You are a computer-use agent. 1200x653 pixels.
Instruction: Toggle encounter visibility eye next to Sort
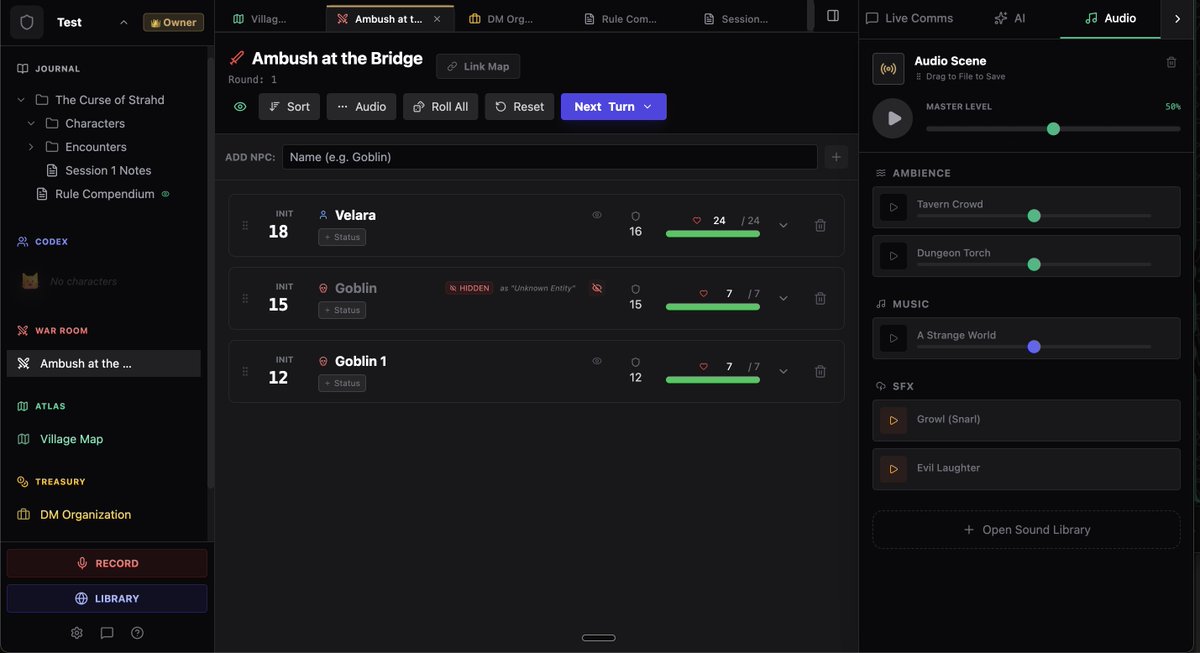(x=240, y=107)
